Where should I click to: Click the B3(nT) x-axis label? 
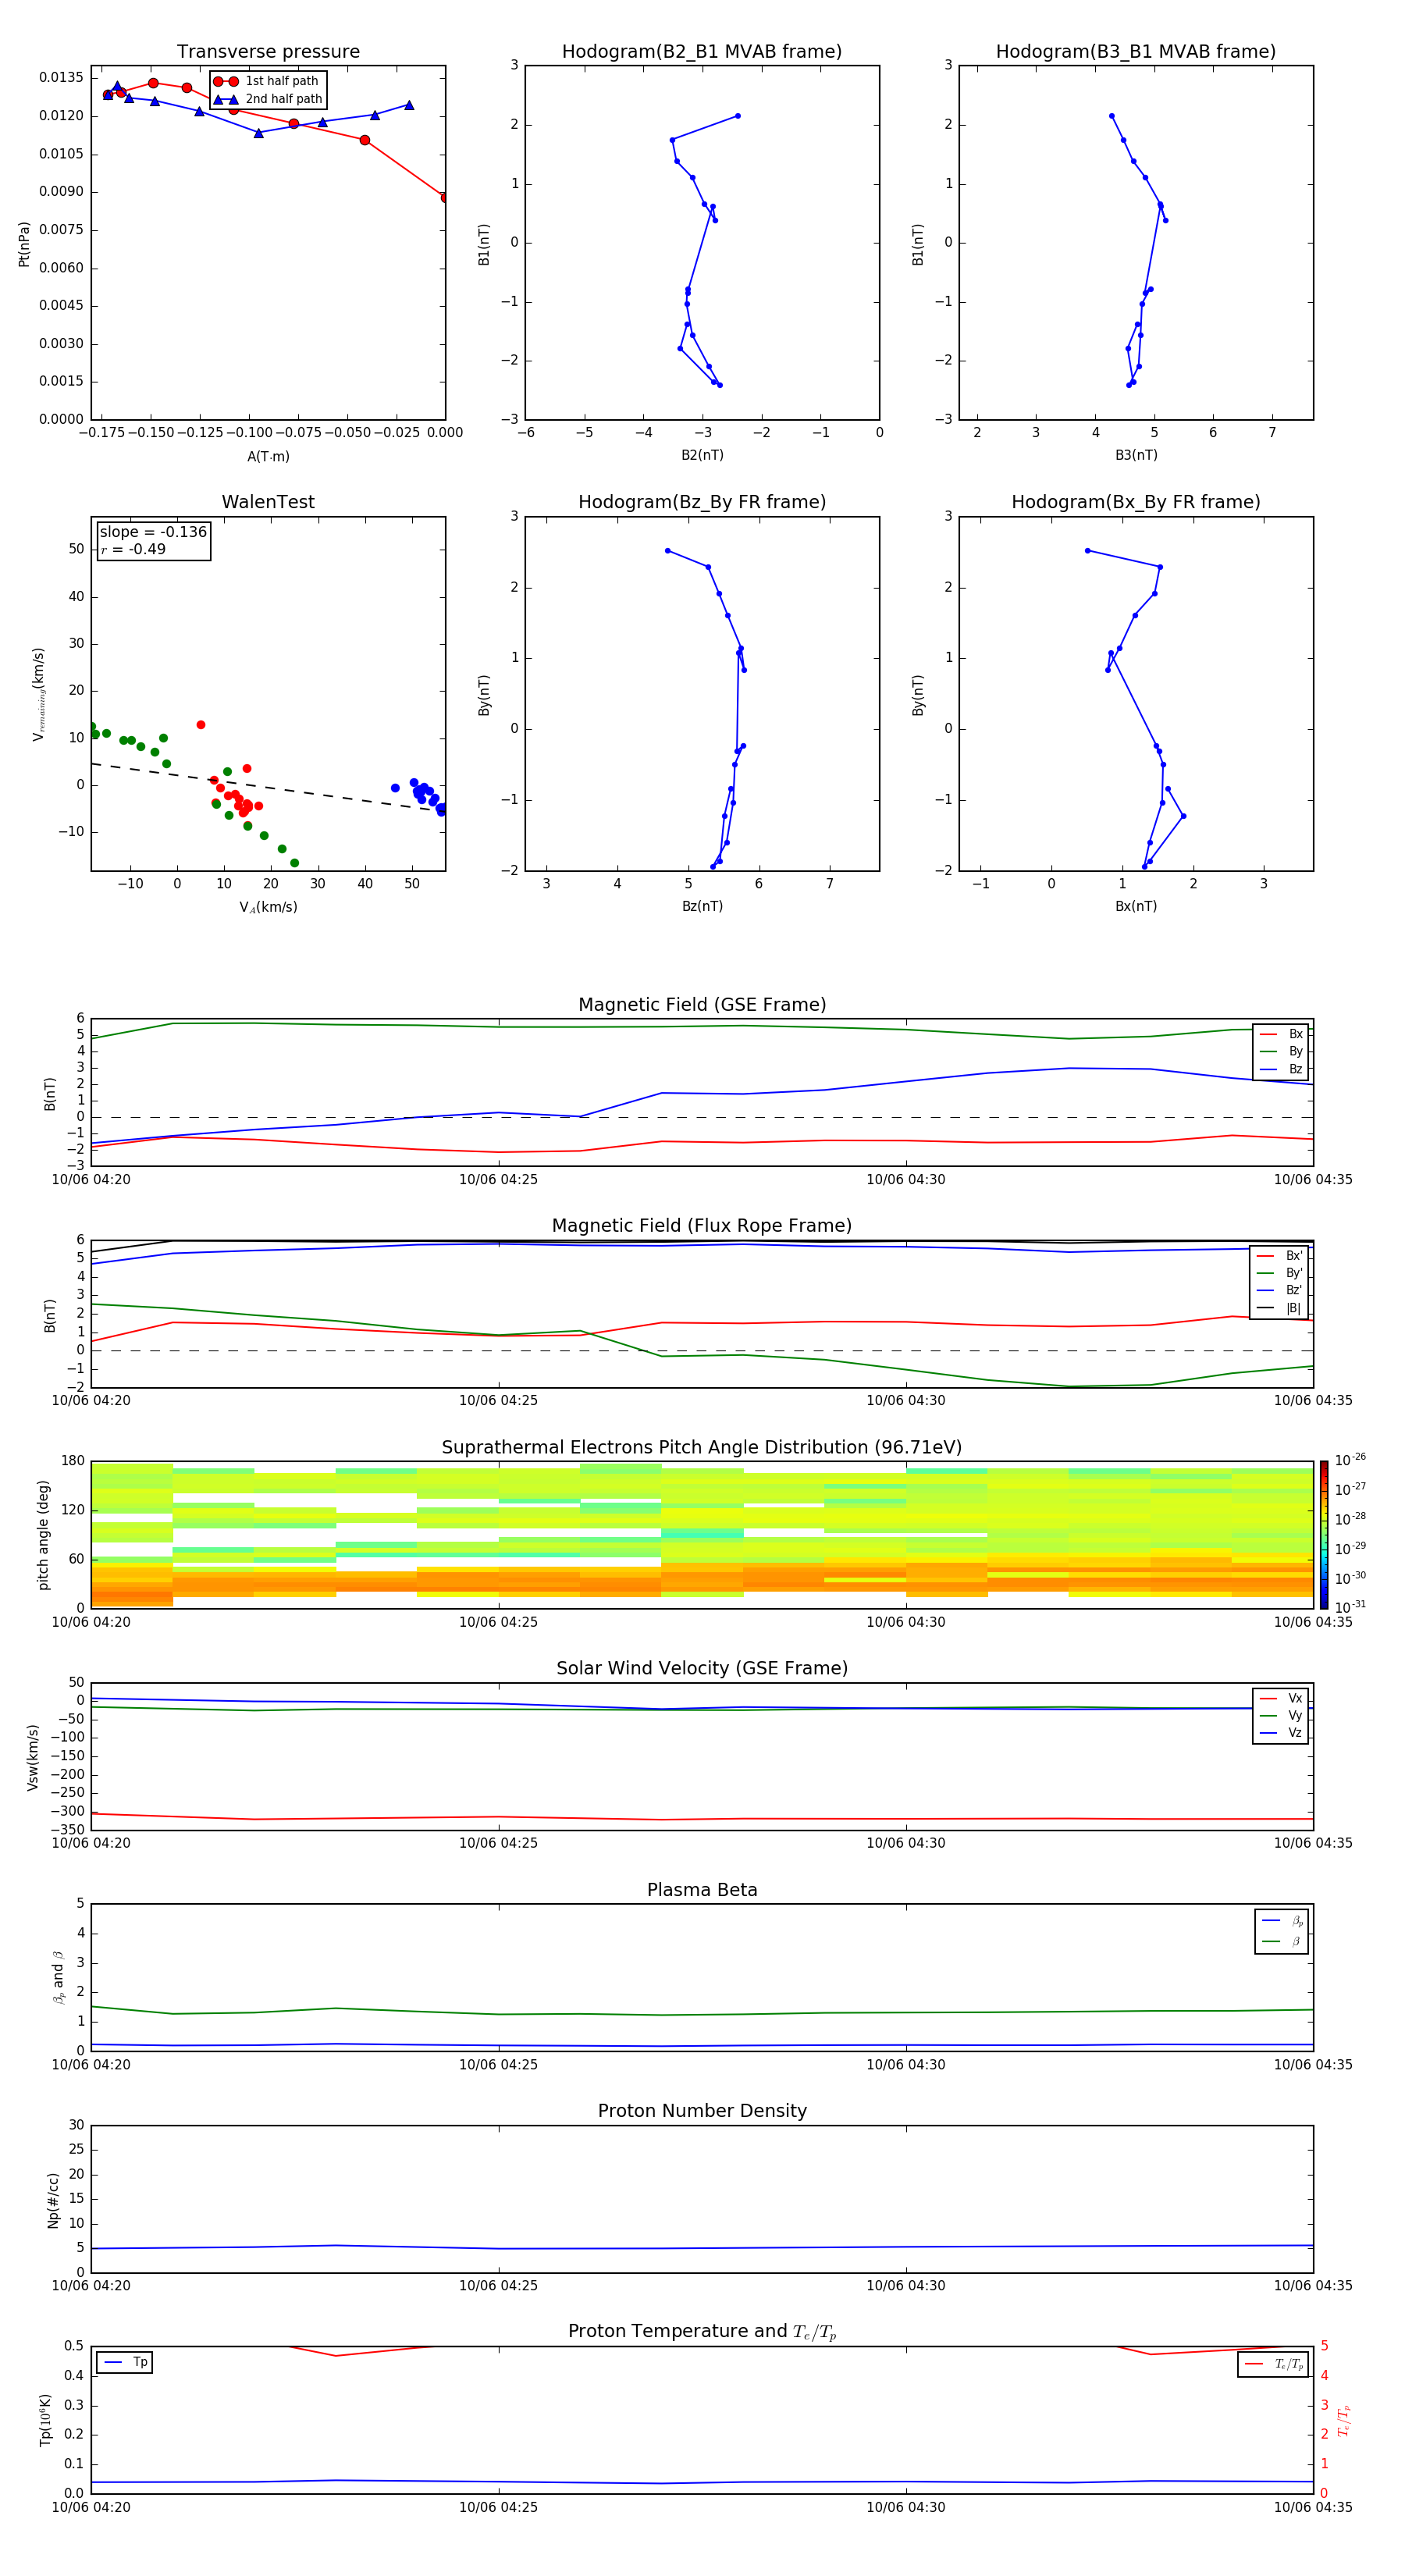(x=1136, y=455)
